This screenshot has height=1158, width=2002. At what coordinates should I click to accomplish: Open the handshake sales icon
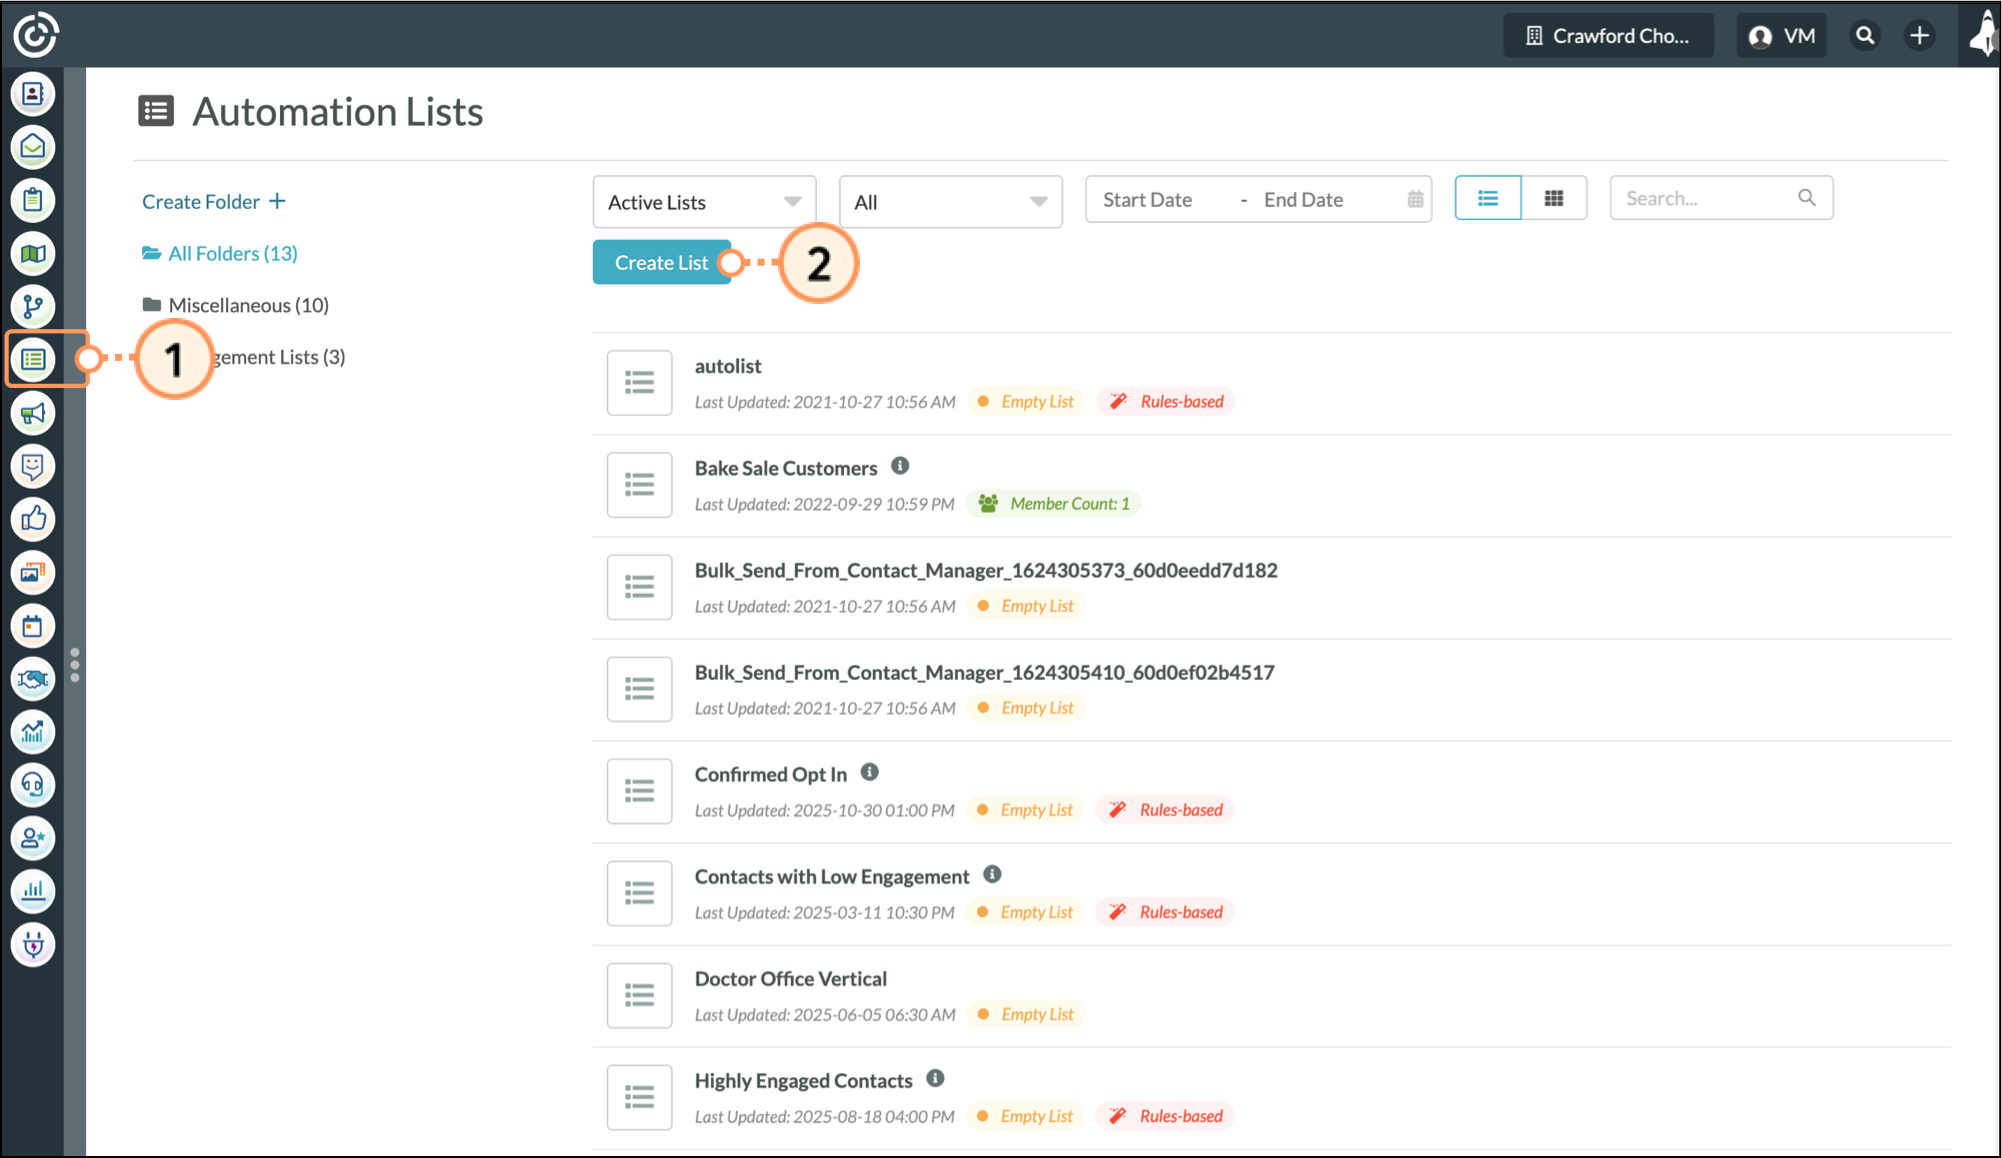tap(33, 679)
